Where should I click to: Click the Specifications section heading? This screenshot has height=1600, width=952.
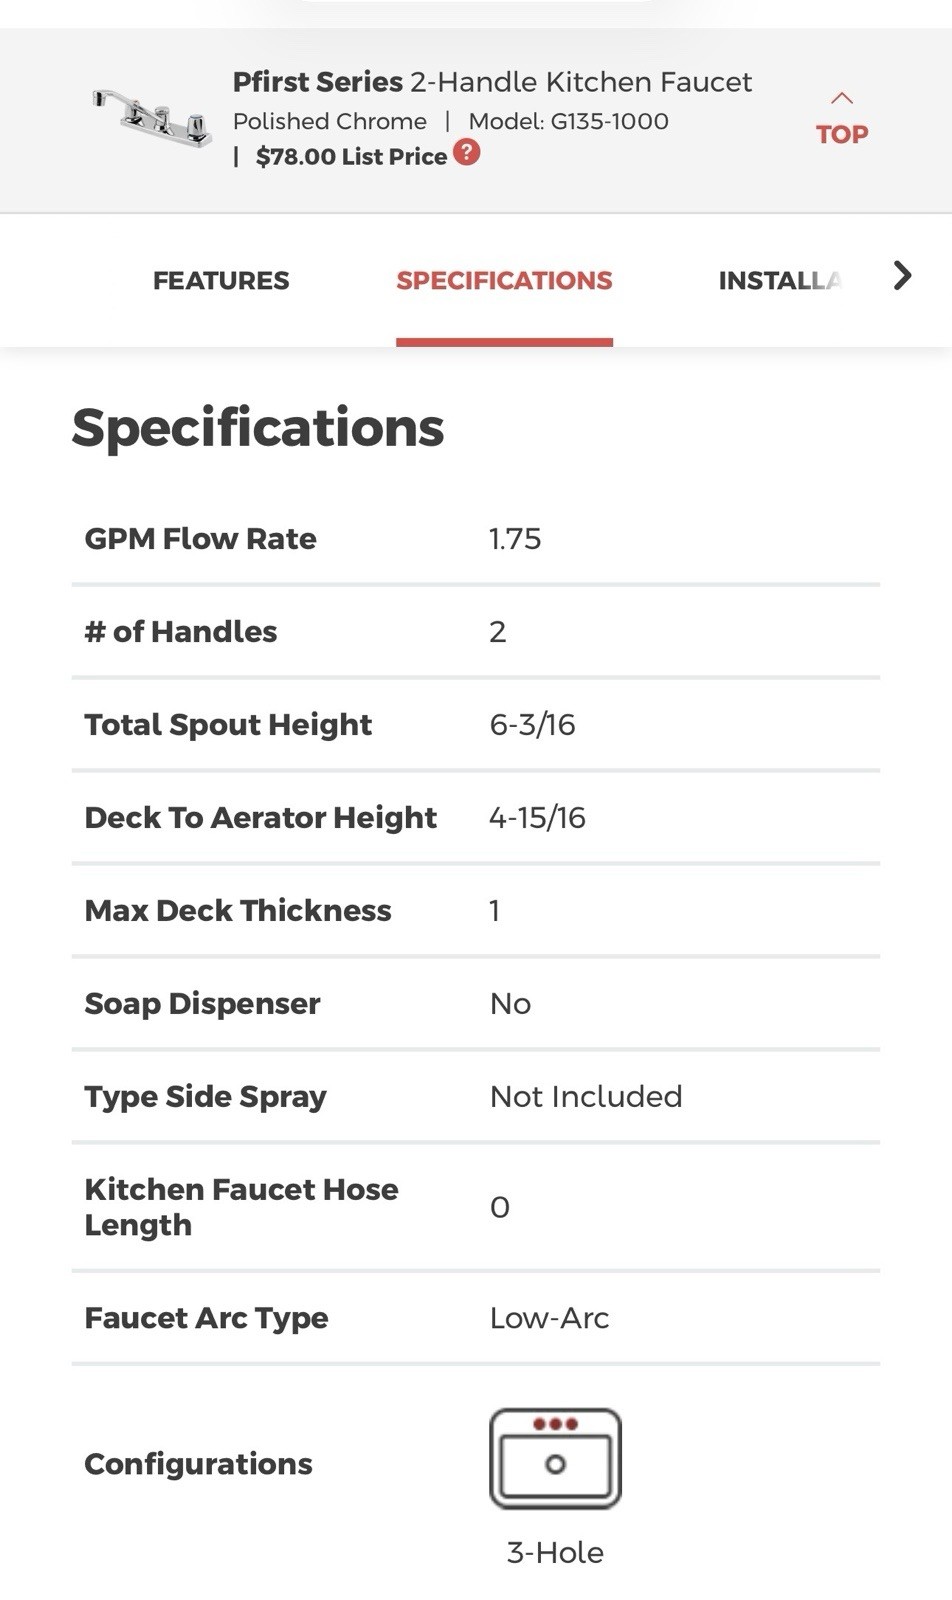[258, 429]
